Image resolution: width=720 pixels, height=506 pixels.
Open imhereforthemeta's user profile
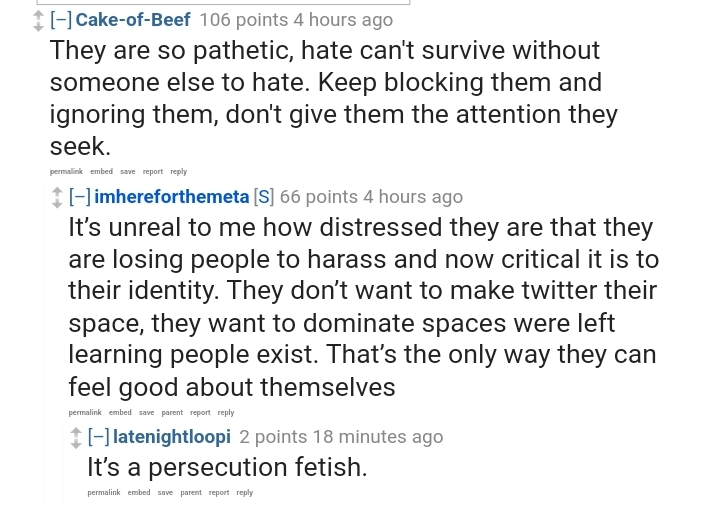[172, 197]
